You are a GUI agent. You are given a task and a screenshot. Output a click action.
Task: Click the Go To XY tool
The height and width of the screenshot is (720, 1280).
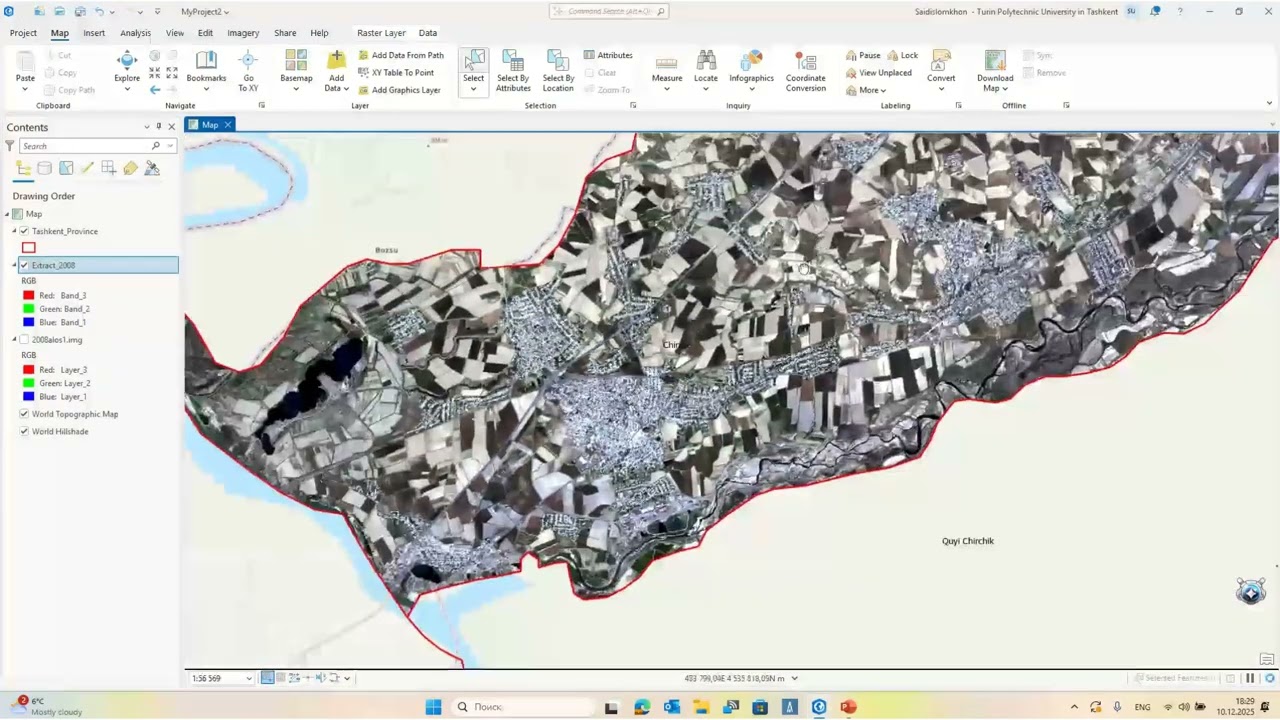coord(248,70)
